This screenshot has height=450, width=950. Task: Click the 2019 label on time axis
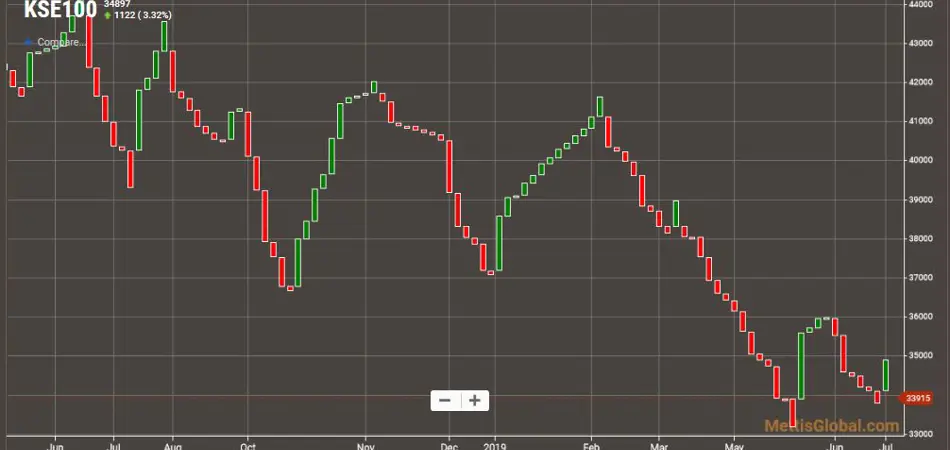(x=495, y=440)
